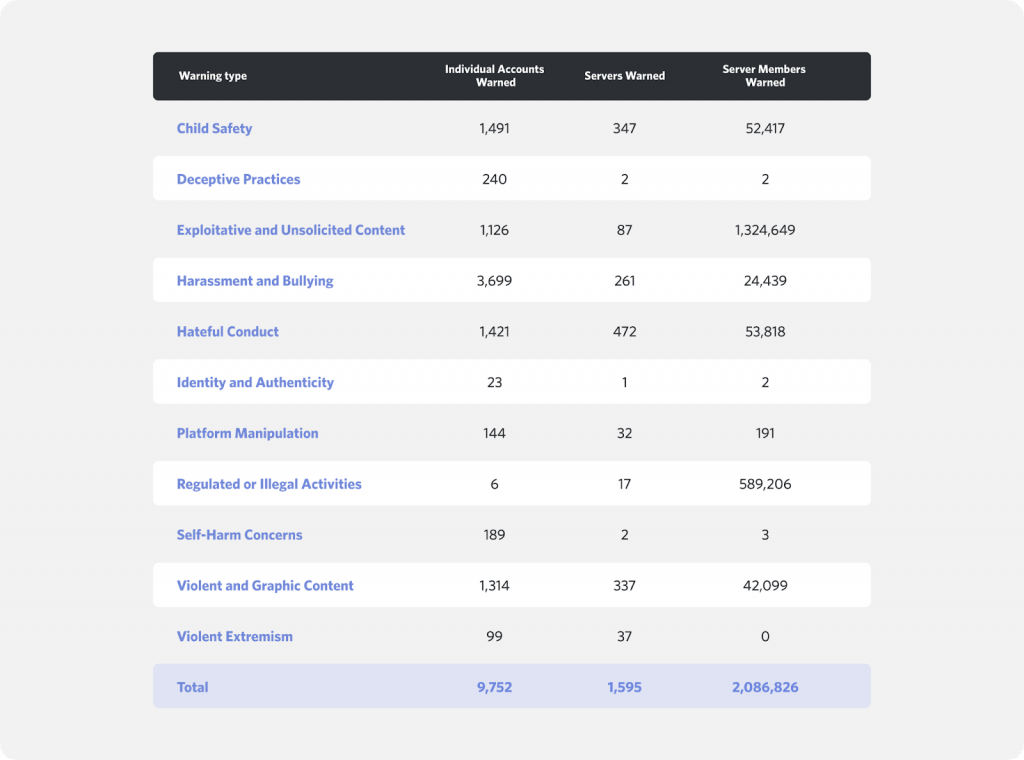Click the Servers Warned column header
This screenshot has height=760, width=1024.
[624, 76]
